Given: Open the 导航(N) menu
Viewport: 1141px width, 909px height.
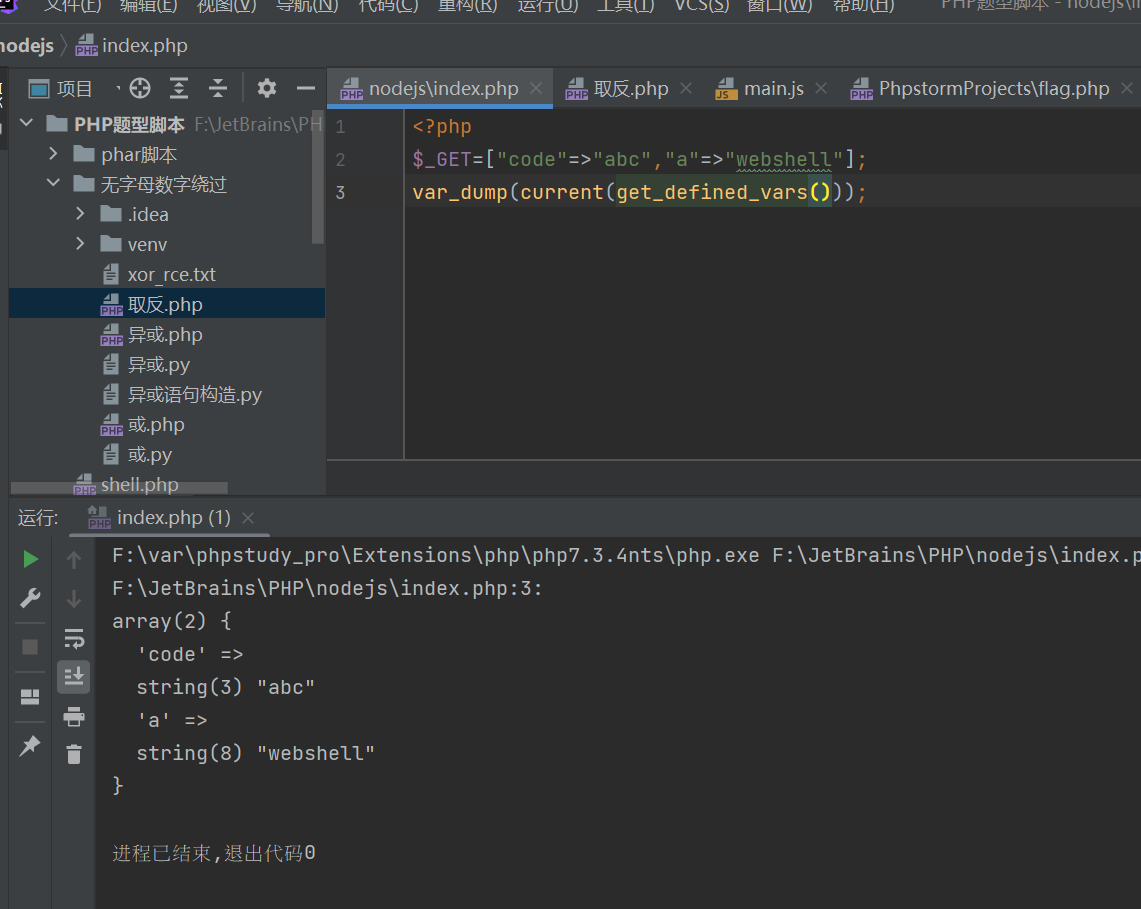Looking at the screenshot, I should pyautogui.click(x=307, y=6).
